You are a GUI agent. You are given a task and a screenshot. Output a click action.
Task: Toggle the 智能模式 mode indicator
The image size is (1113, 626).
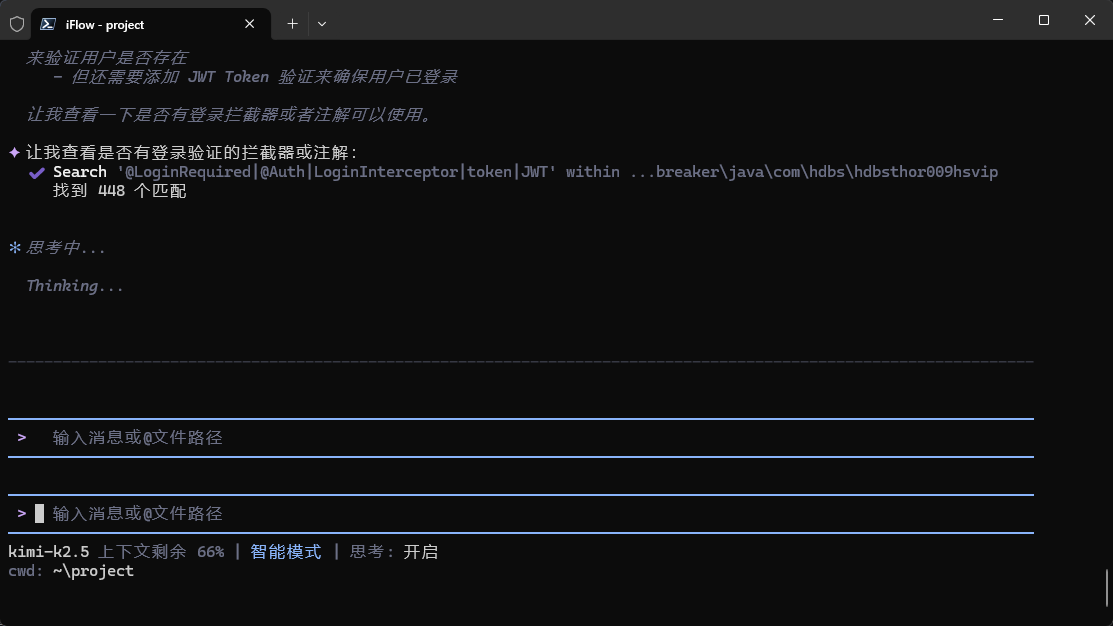coord(286,552)
